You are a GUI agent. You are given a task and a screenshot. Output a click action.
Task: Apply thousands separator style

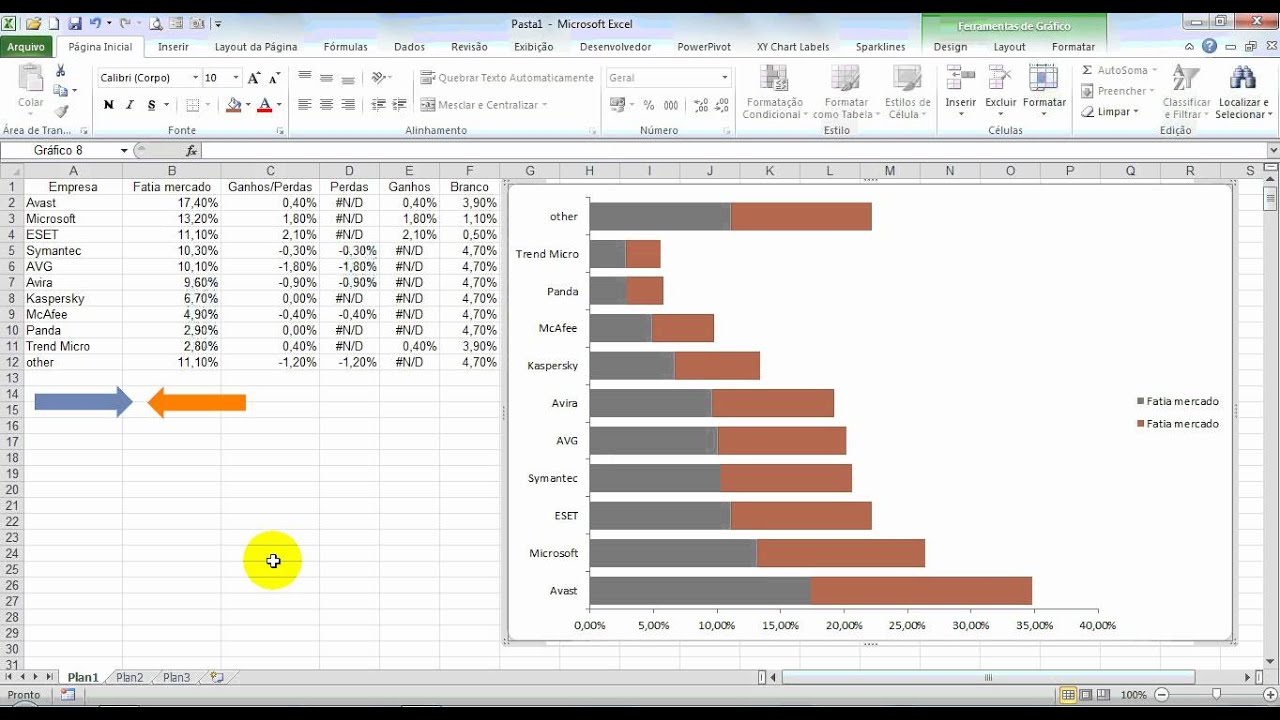point(670,105)
